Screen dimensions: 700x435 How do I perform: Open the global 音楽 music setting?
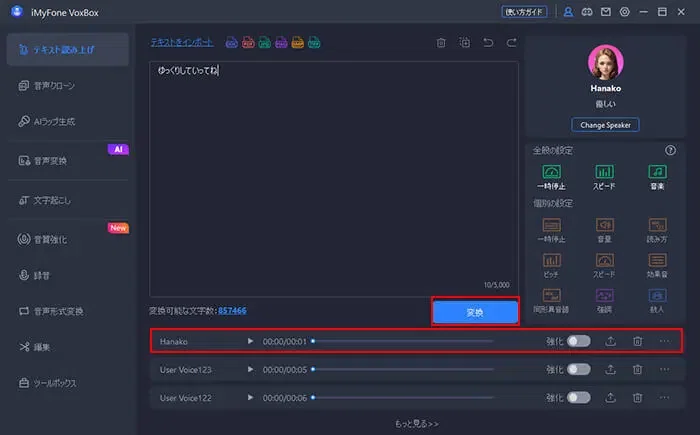pyautogui.click(x=657, y=177)
